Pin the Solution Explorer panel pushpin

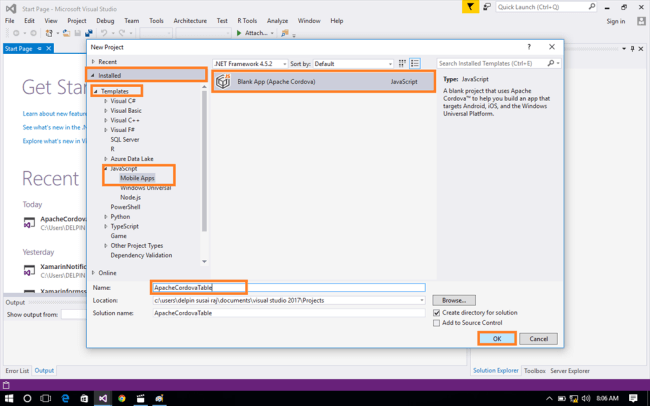pyautogui.click(x=632, y=49)
